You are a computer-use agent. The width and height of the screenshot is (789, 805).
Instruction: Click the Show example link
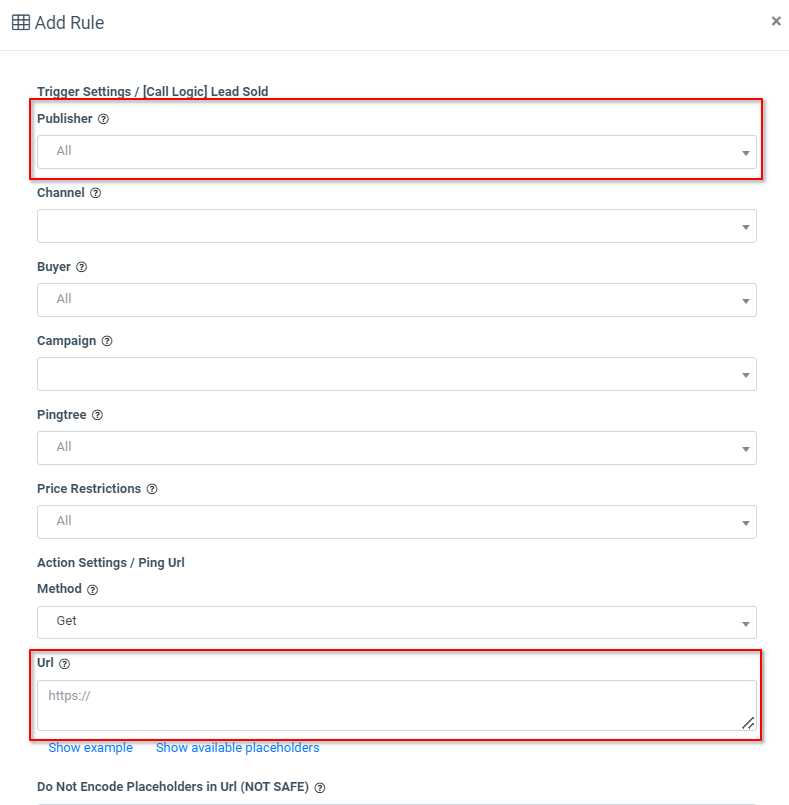tap(90, 748)
